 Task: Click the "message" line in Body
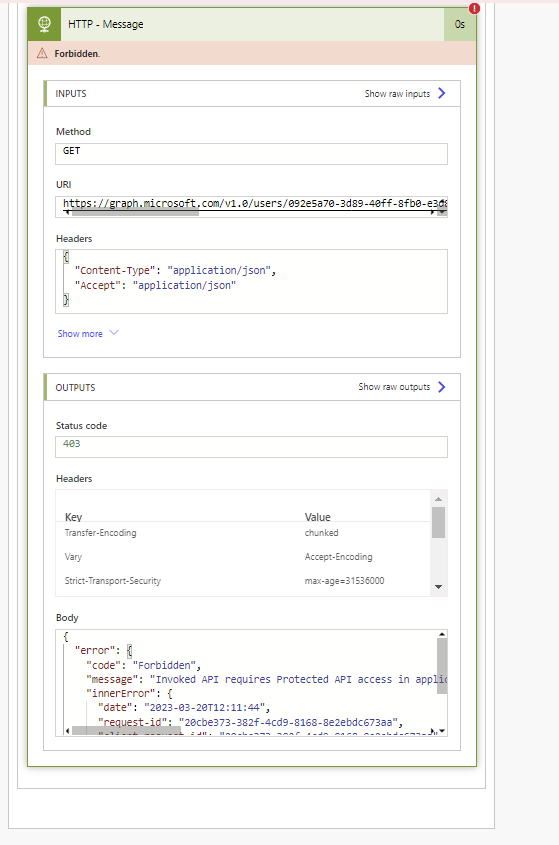coord(266,679)
